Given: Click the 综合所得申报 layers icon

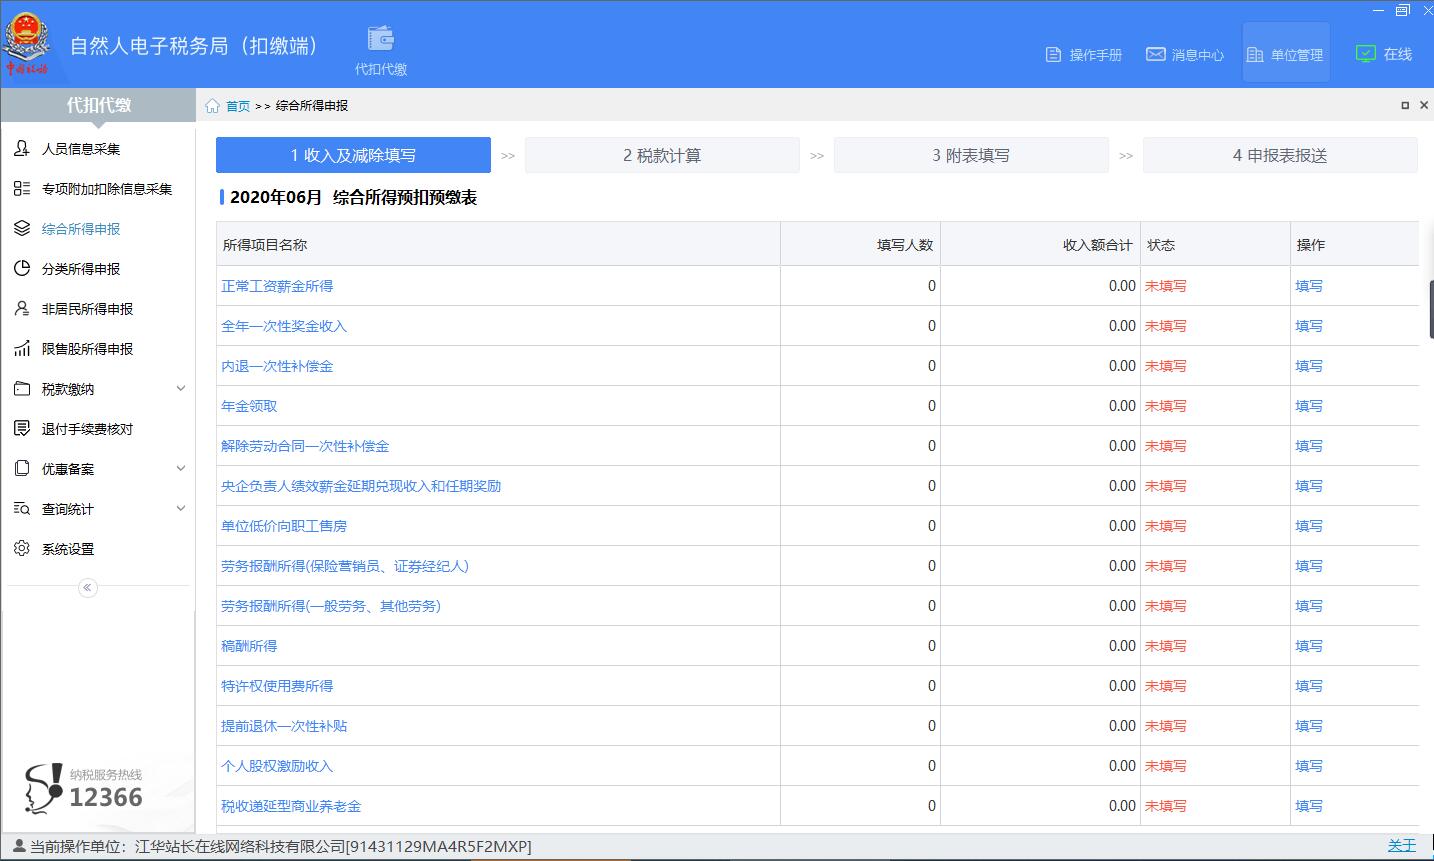Looking at the screenshot, I should pyautogui.click(x=22, y=228).
